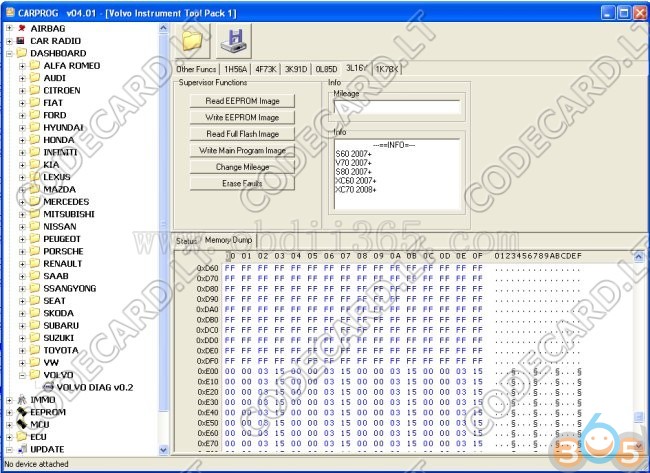Screen dimensions: 650x473
Task: Switch to the 1K78X tab
Action: point(387,69)
